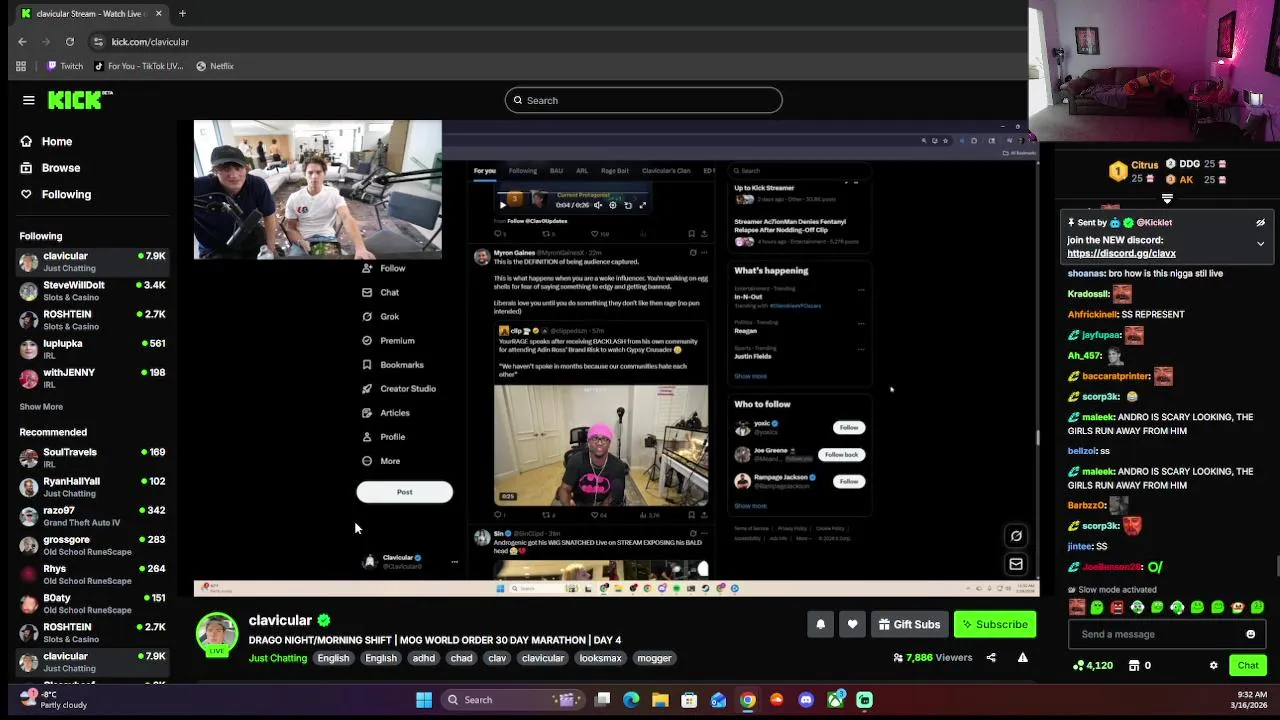Click the Gift Subs button

tap(909, 624)
